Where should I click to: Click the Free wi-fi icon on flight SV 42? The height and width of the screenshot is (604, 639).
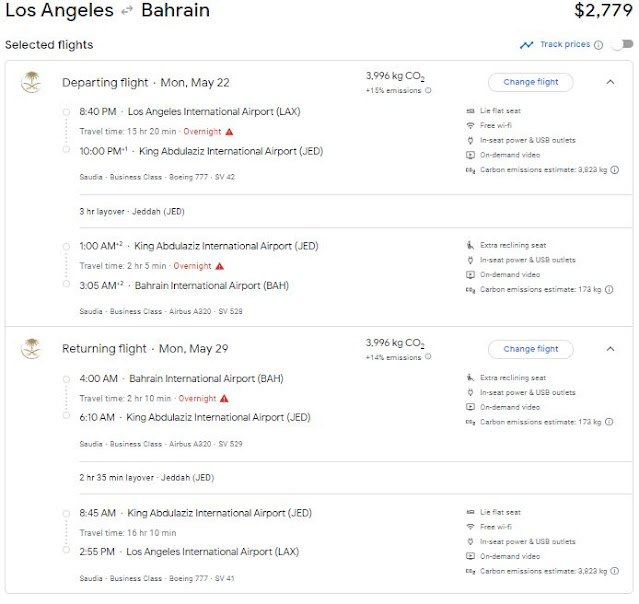(x=470, y=125)
